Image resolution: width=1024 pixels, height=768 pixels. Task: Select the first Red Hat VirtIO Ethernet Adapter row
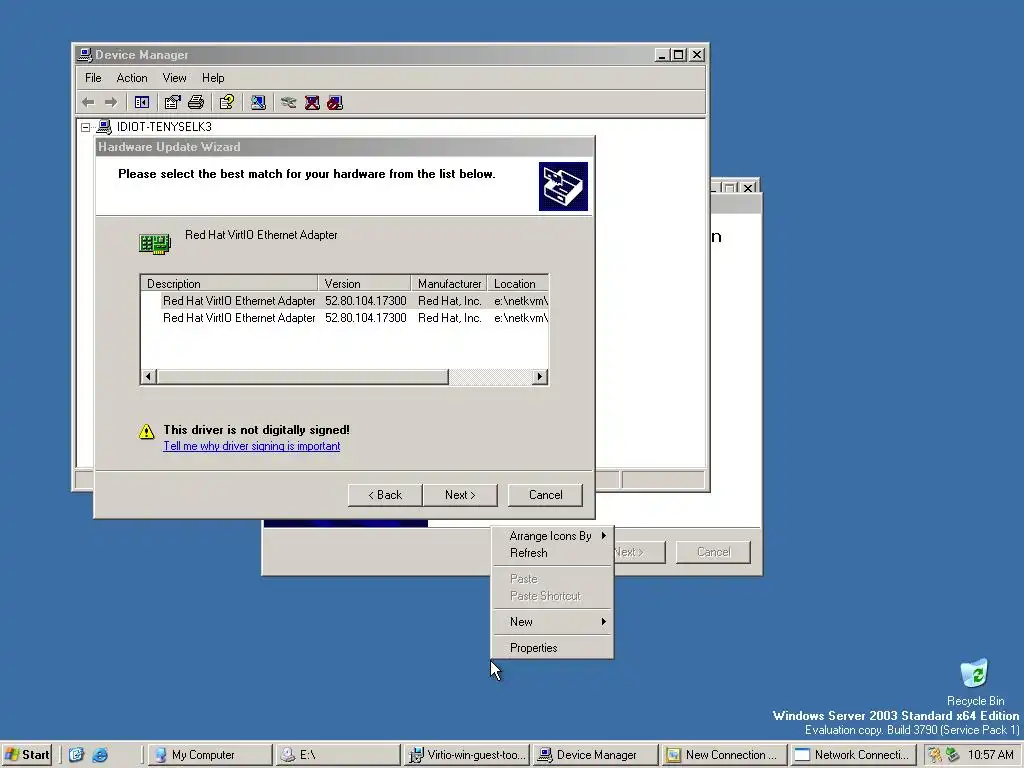344,300
